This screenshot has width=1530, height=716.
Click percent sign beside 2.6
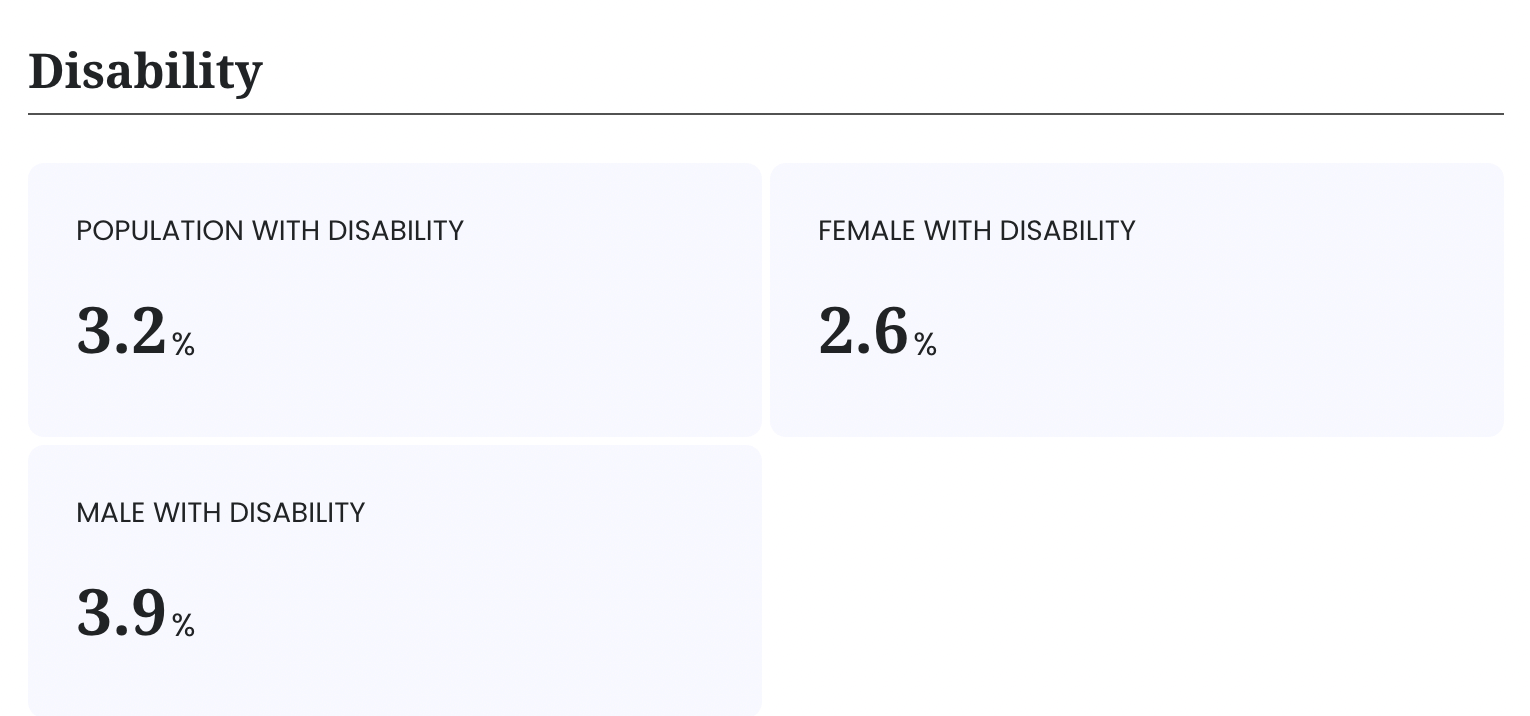point(925,345)
